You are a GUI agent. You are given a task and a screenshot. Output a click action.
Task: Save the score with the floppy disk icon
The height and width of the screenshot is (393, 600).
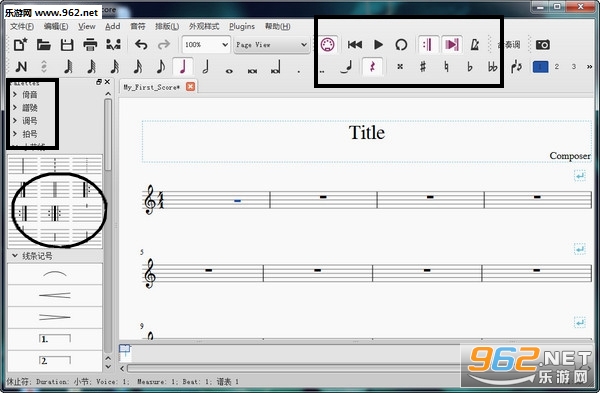tap(67, 44)
